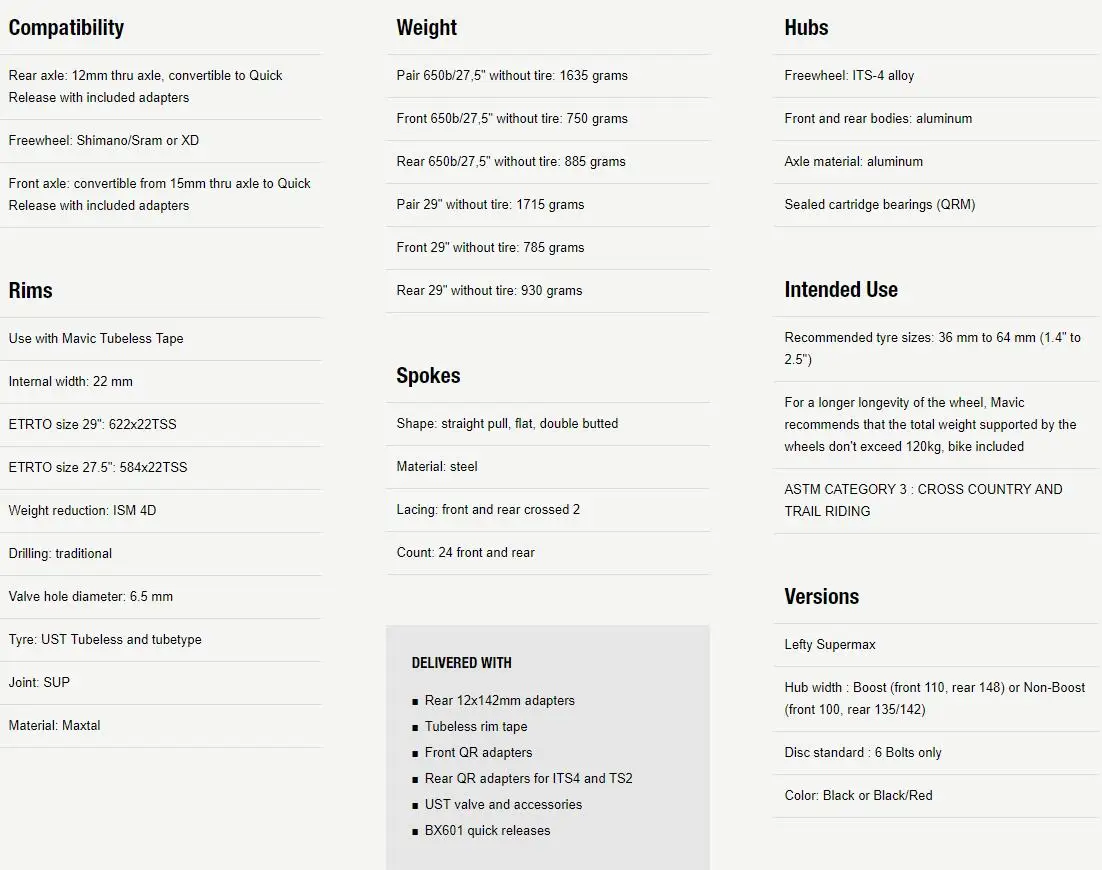Select the Spokes heading

point(428,375)
